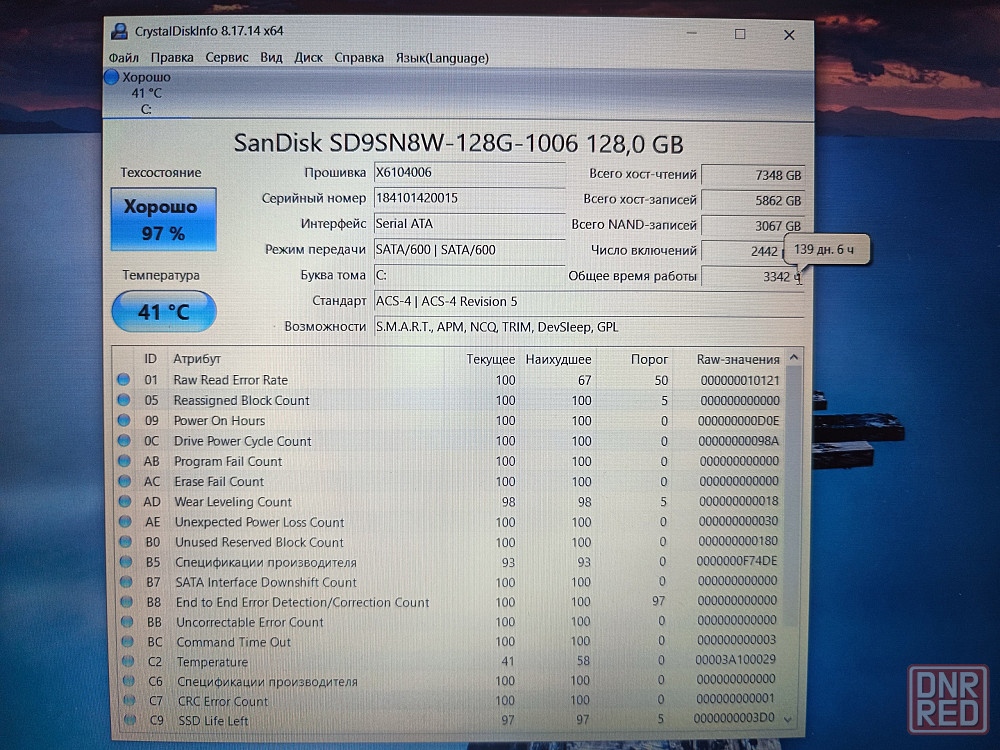
Task: Click the Порог column header
Action: pyautogui.click(x=649, y=359)
